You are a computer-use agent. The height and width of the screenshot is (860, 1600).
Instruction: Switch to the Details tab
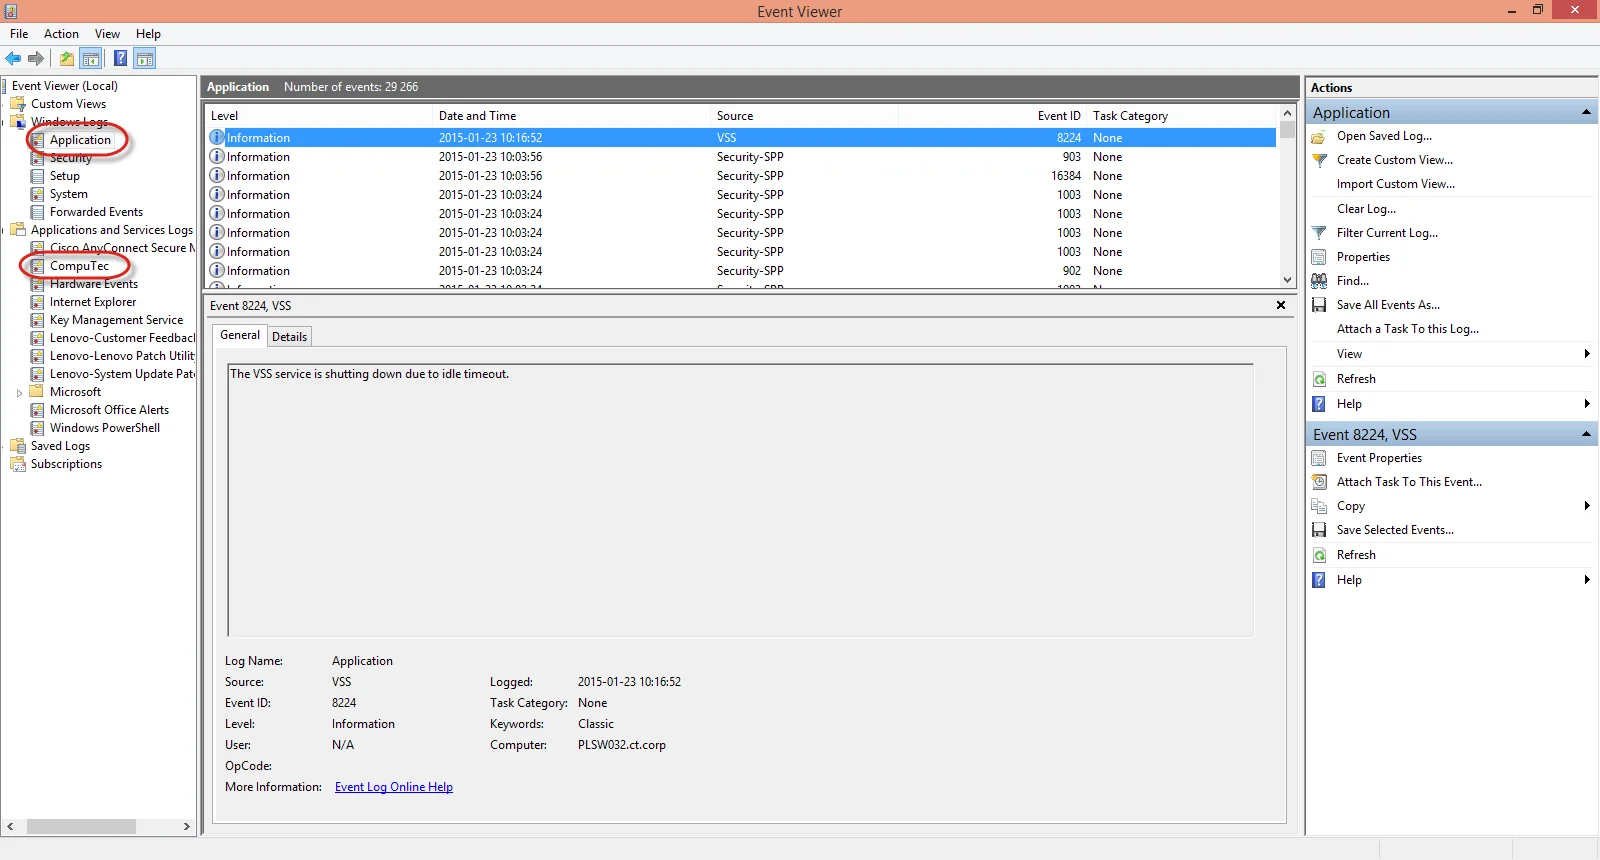coord(289,337)
